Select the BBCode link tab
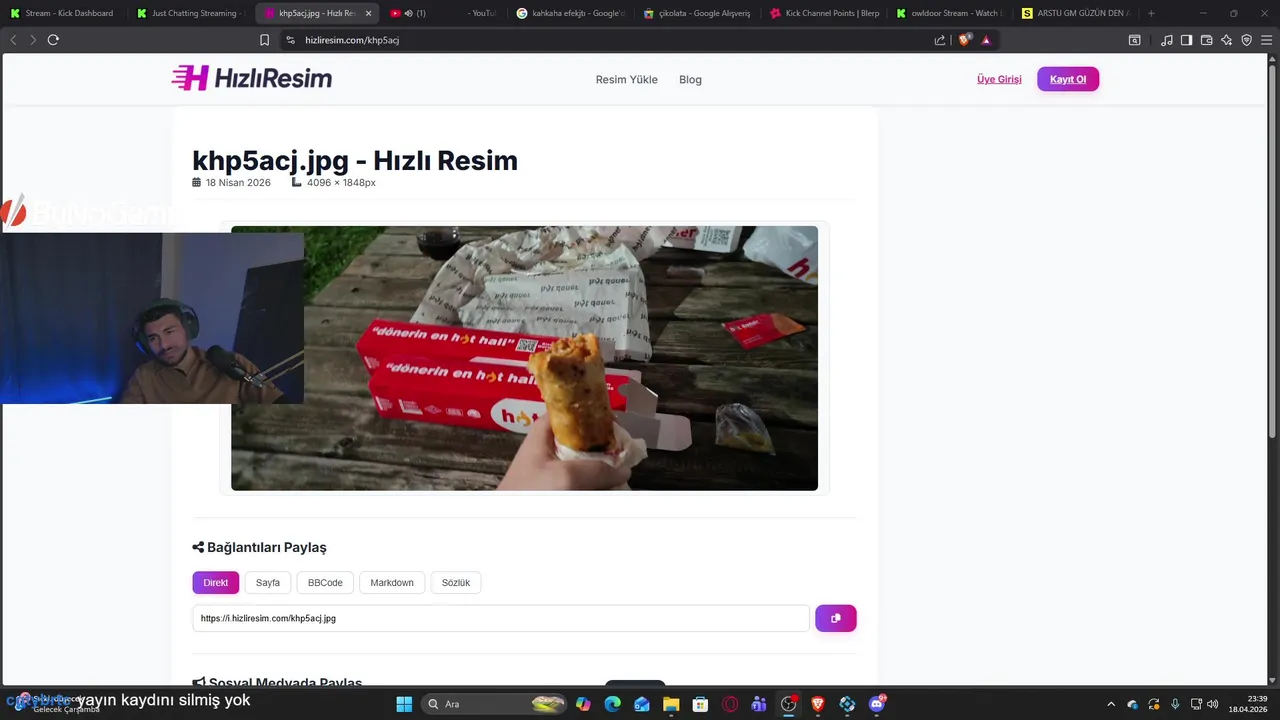Screen dimensions: 1280x720 tap(325, 583)
